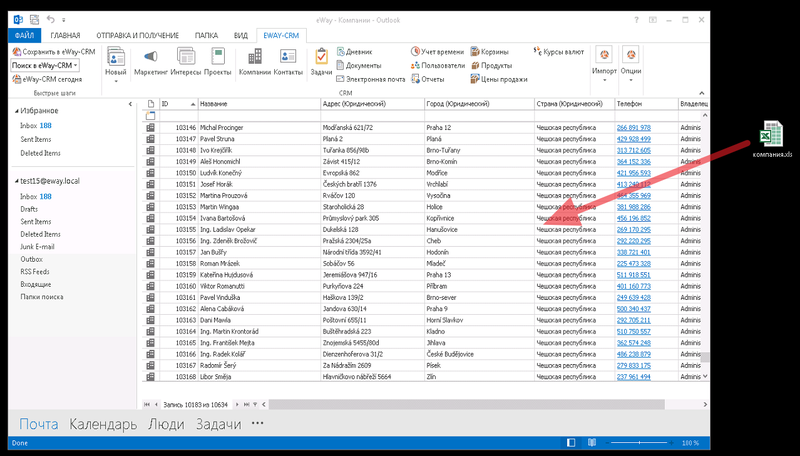
Task: Click the zoom slider in status bar
Action: click(639, 443)
